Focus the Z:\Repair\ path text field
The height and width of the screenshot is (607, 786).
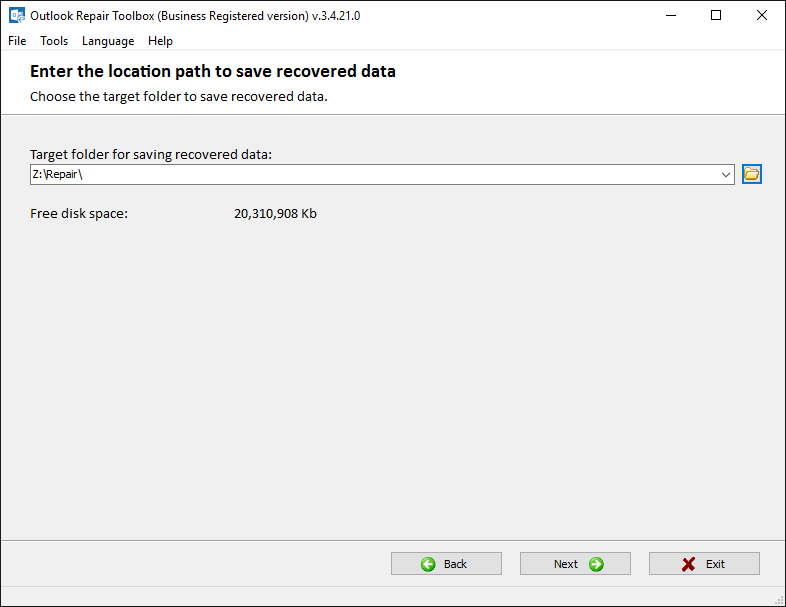coord(373,174)
